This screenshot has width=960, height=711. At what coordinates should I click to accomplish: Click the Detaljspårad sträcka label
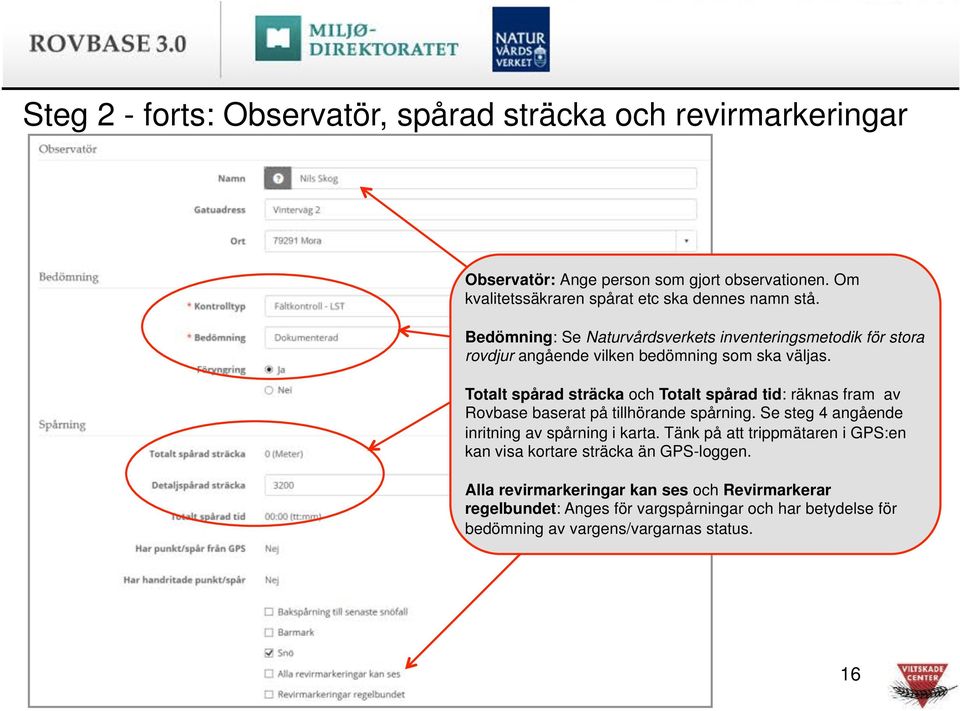(x=198, y=485)
